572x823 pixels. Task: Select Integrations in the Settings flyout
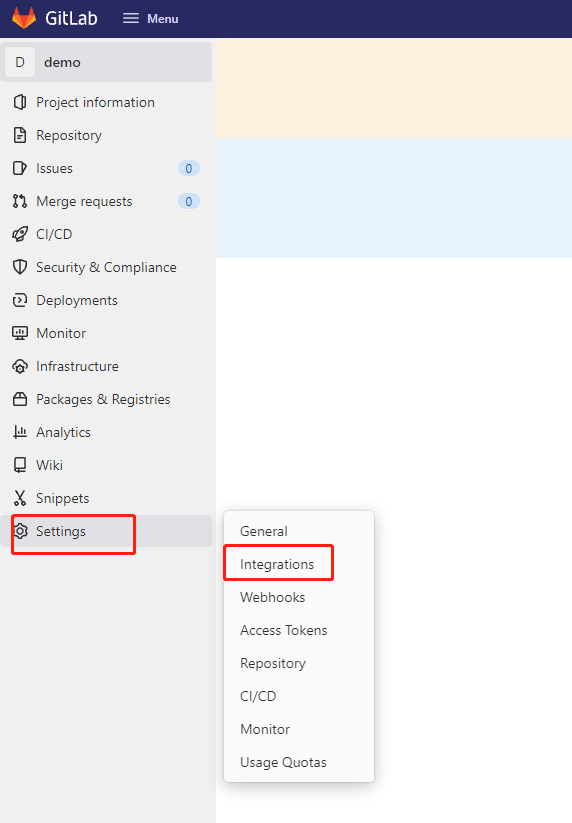coord(277,564)
